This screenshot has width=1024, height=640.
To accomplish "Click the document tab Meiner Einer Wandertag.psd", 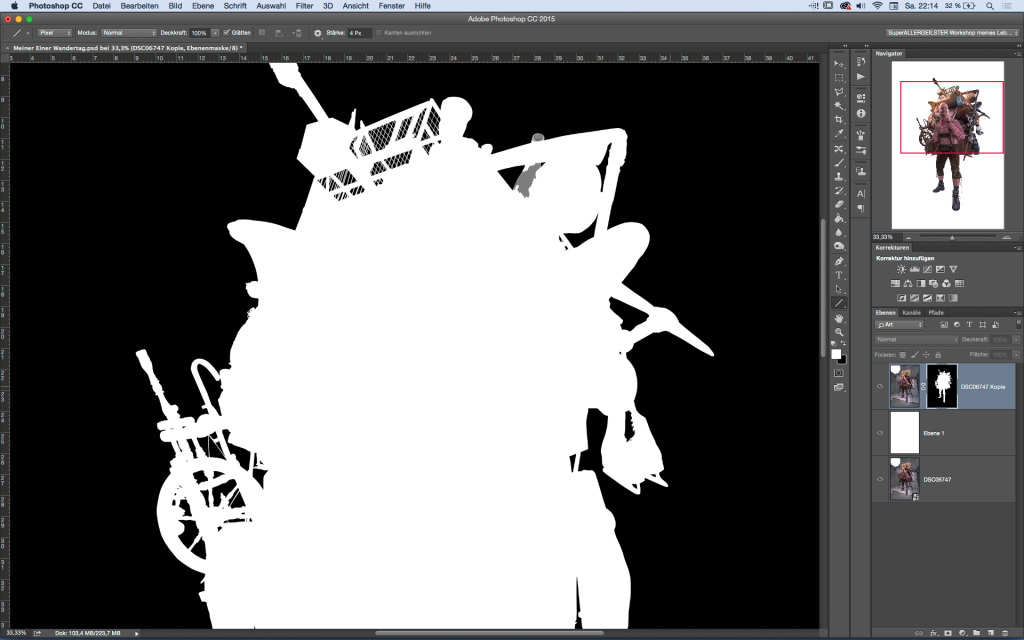I will click(x=127, y=48).
